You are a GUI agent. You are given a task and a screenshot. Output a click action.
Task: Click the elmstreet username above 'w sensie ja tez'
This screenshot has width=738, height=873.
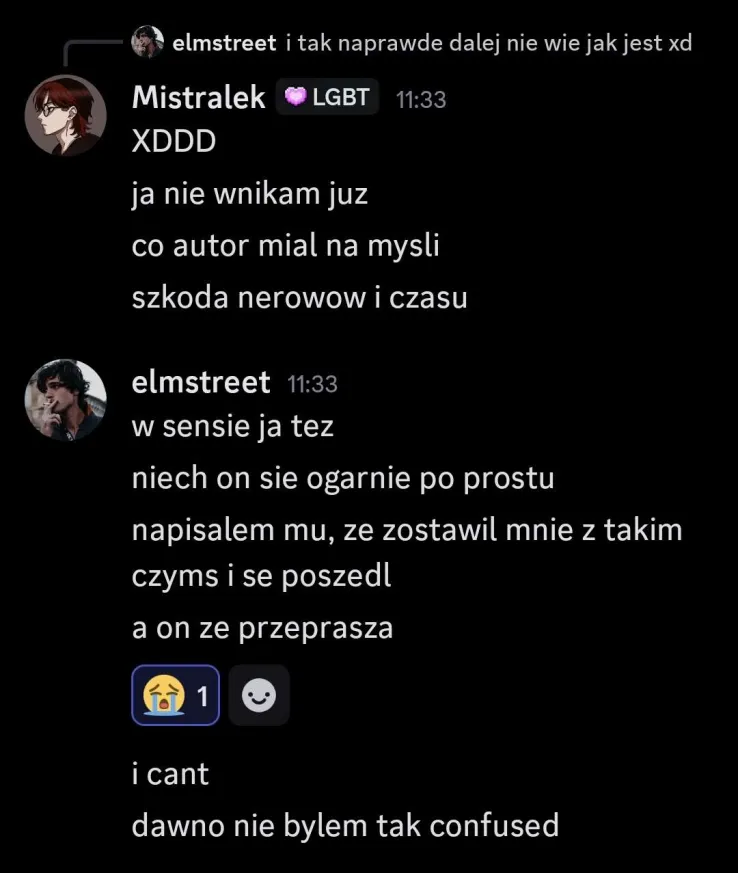click(201, 382)
